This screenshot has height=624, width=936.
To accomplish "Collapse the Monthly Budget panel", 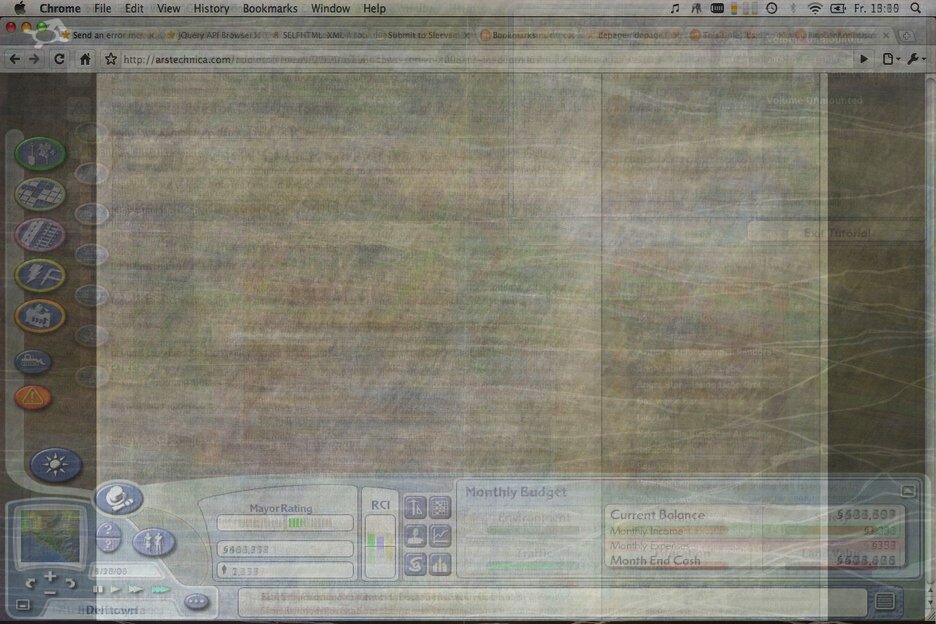I will [908, 491].
